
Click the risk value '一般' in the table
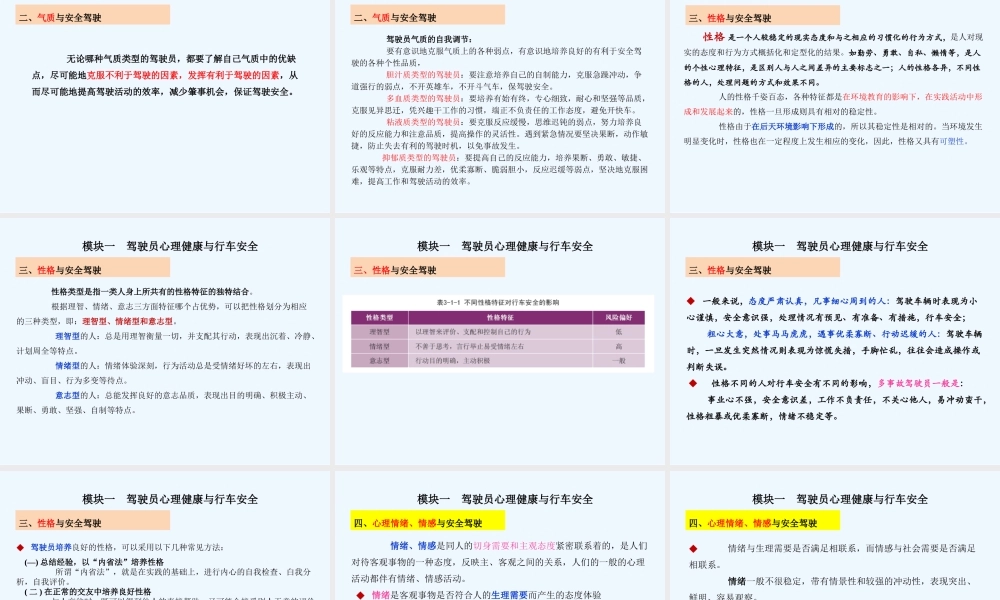pos(619,361)
